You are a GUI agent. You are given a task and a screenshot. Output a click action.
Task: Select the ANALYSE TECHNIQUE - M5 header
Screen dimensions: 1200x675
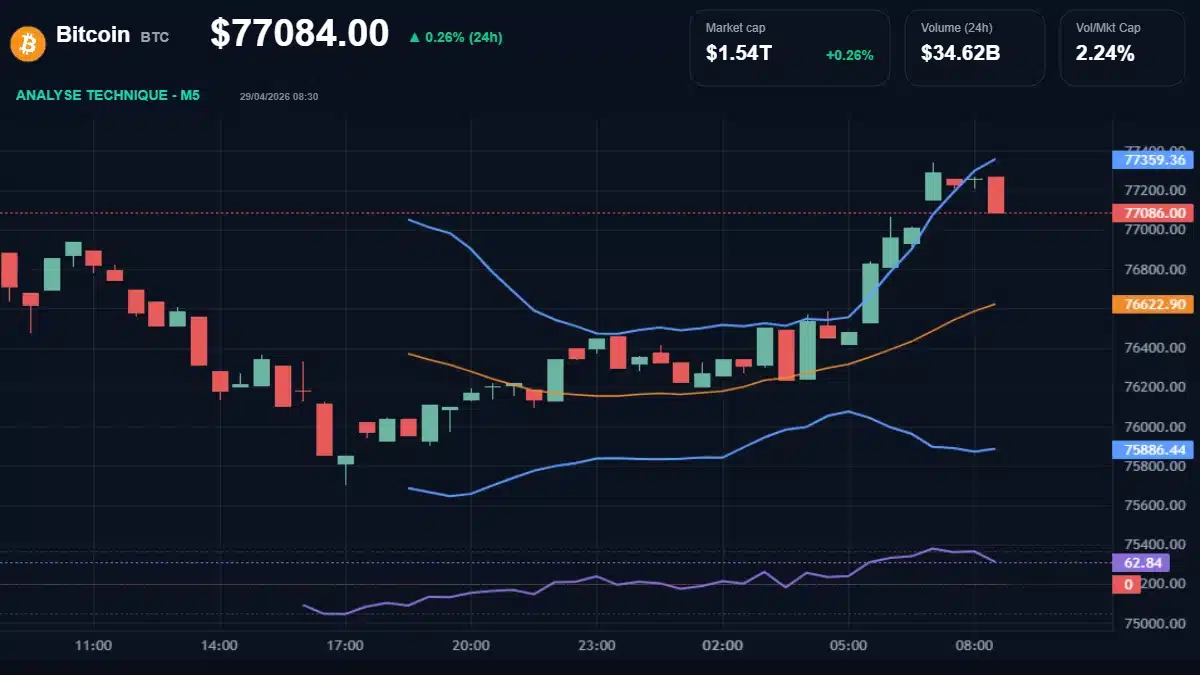click(x=106, y=96)
